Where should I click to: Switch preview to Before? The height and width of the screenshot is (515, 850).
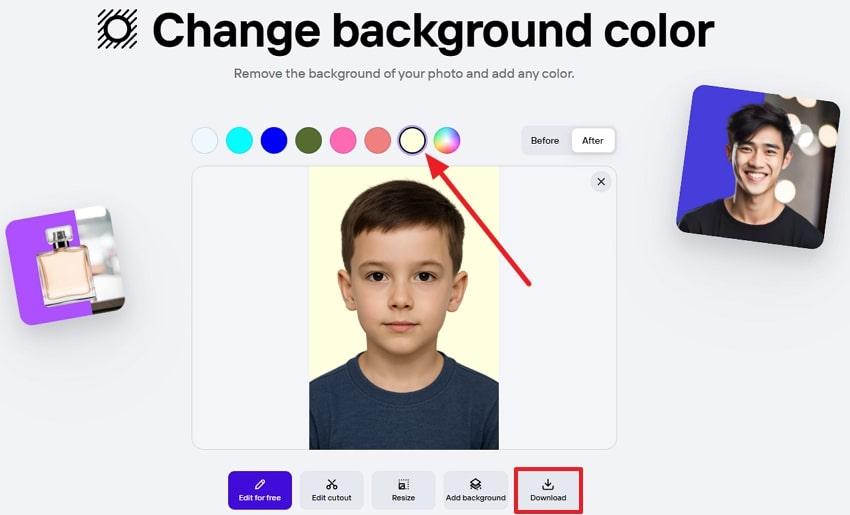[x=545, y=140]
